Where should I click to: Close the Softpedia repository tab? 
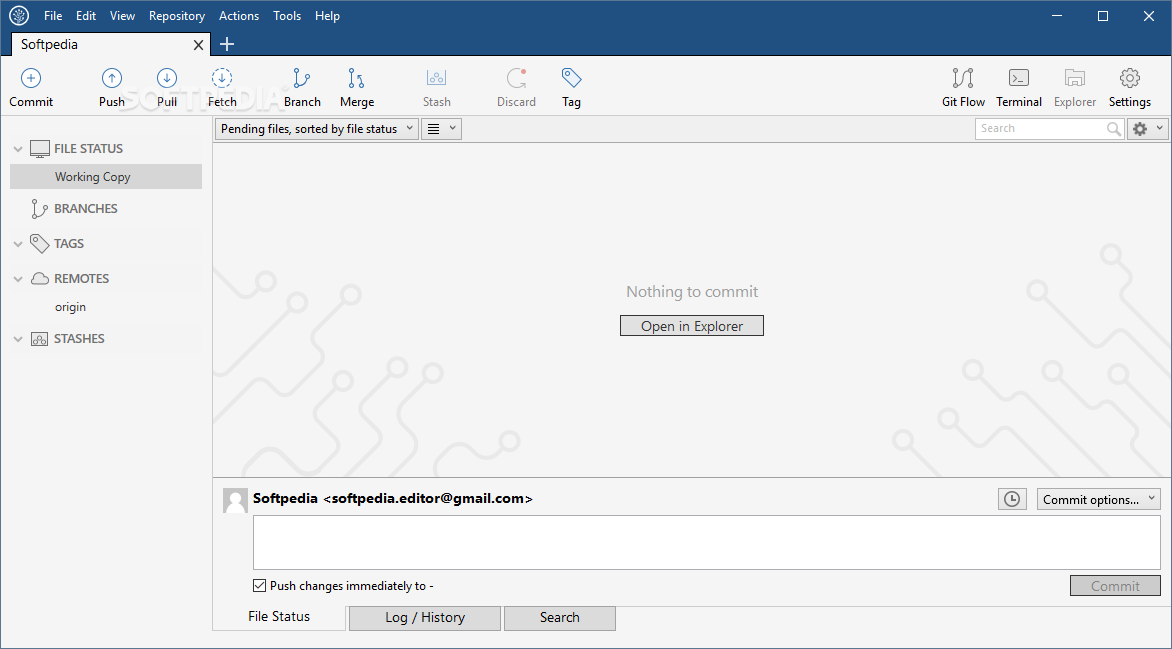pyautogui.click(x=198, y=45)
